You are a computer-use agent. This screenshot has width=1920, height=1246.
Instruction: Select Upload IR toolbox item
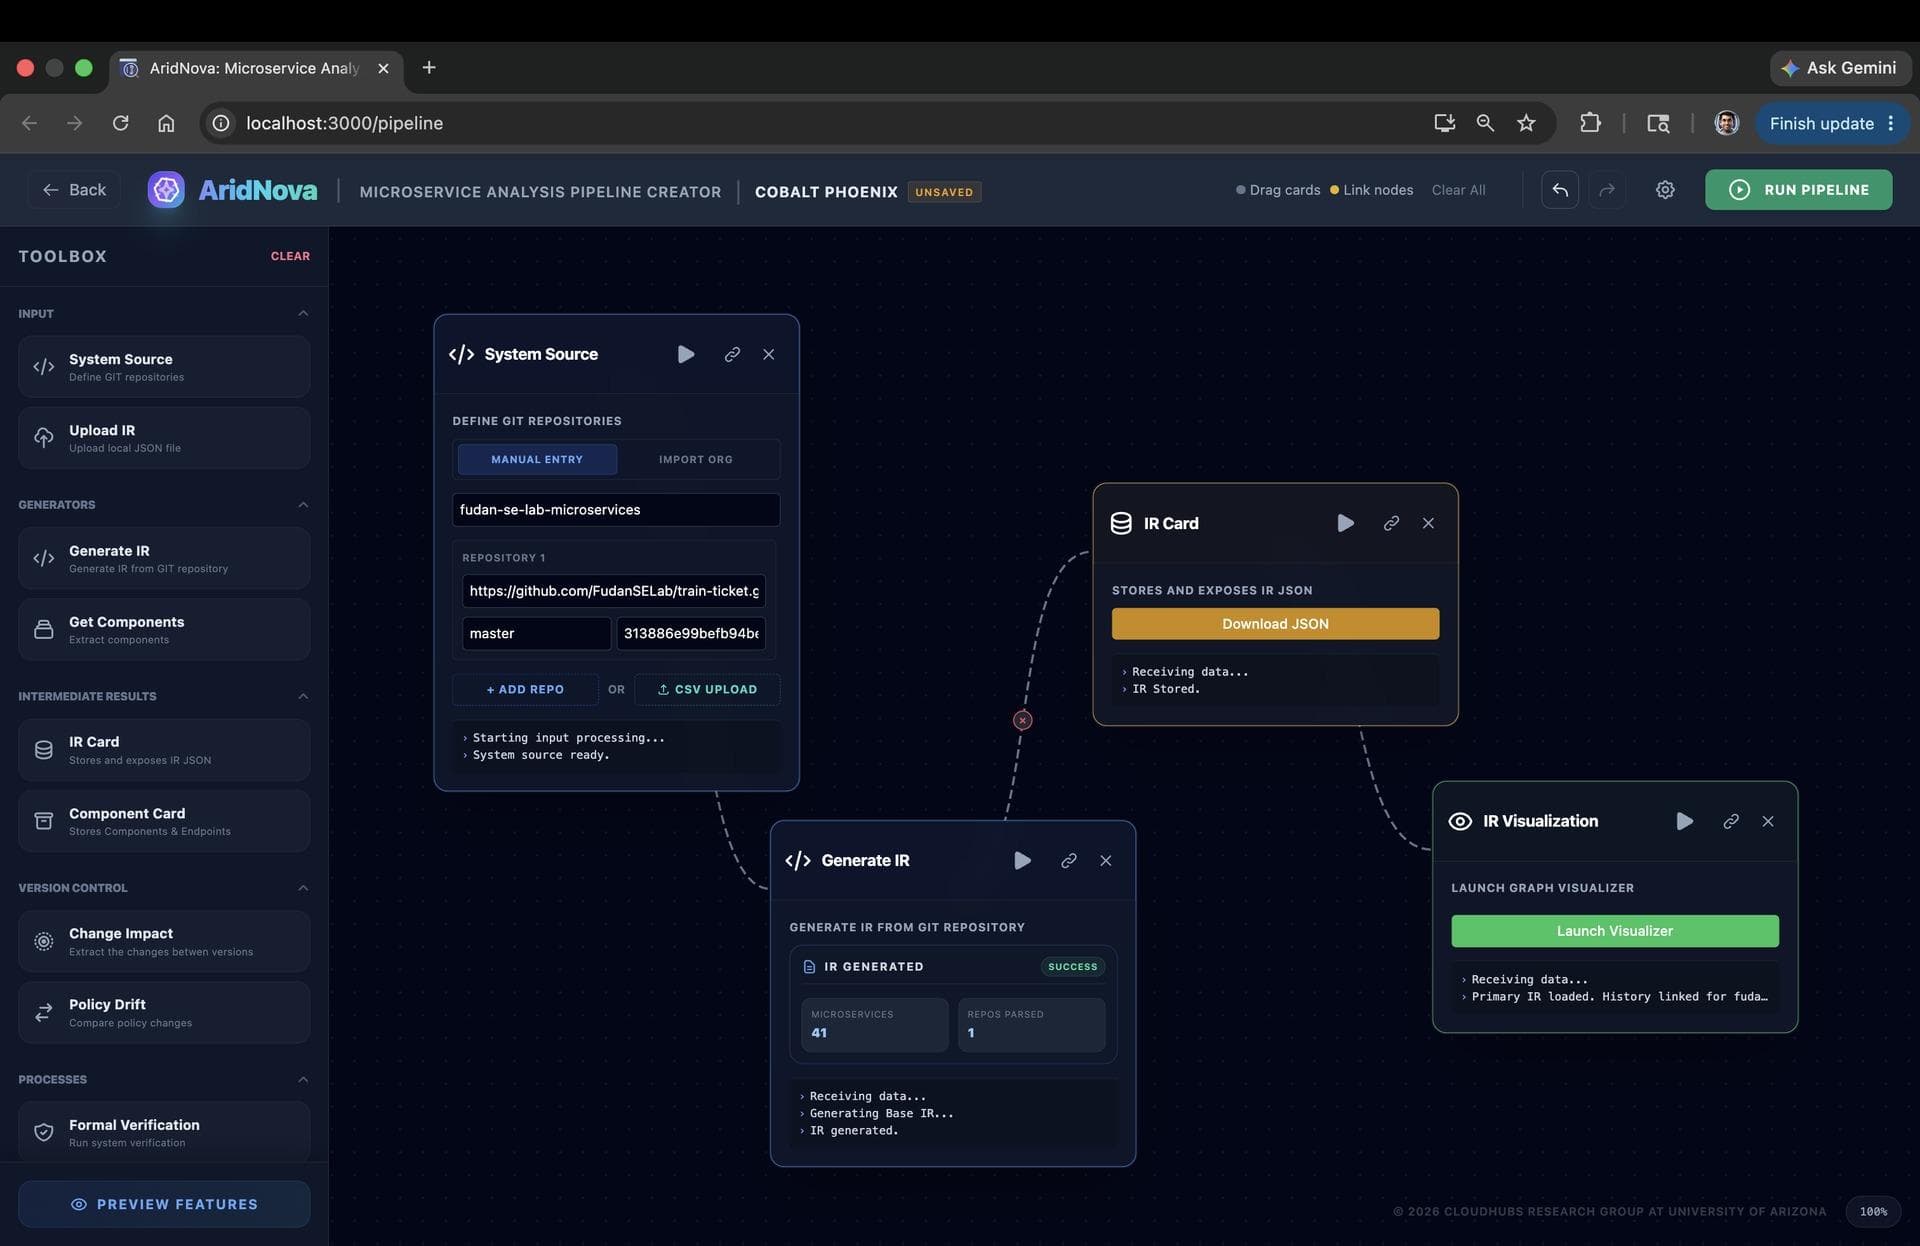click(164, 438)
